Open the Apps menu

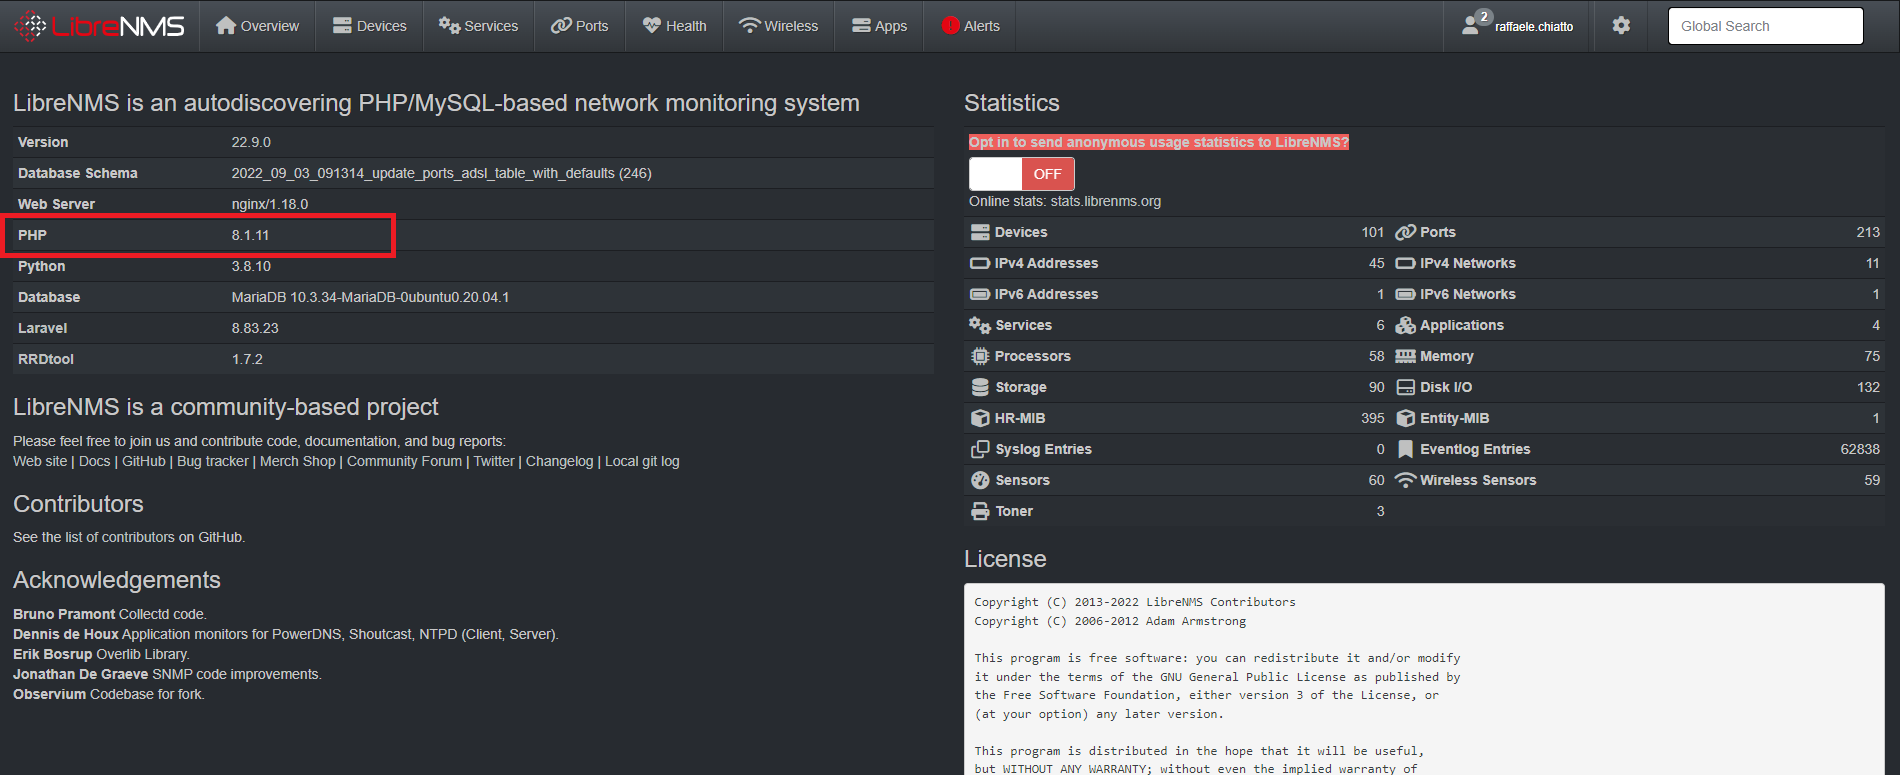(x=879, y=26)
